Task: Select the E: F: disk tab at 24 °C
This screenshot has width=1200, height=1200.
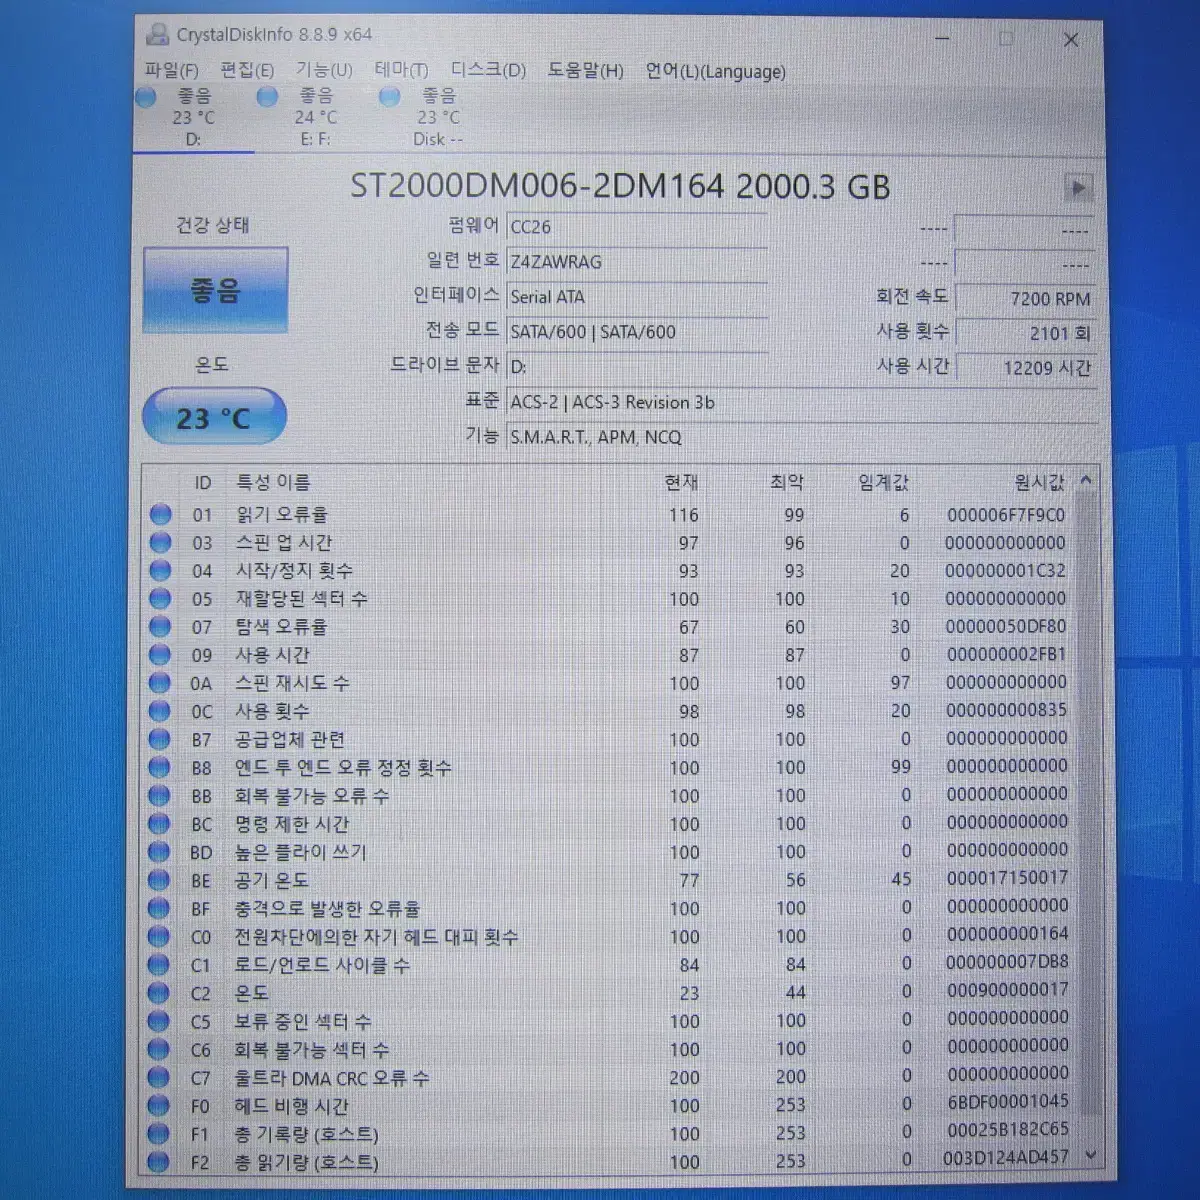Action: point(315,117)
